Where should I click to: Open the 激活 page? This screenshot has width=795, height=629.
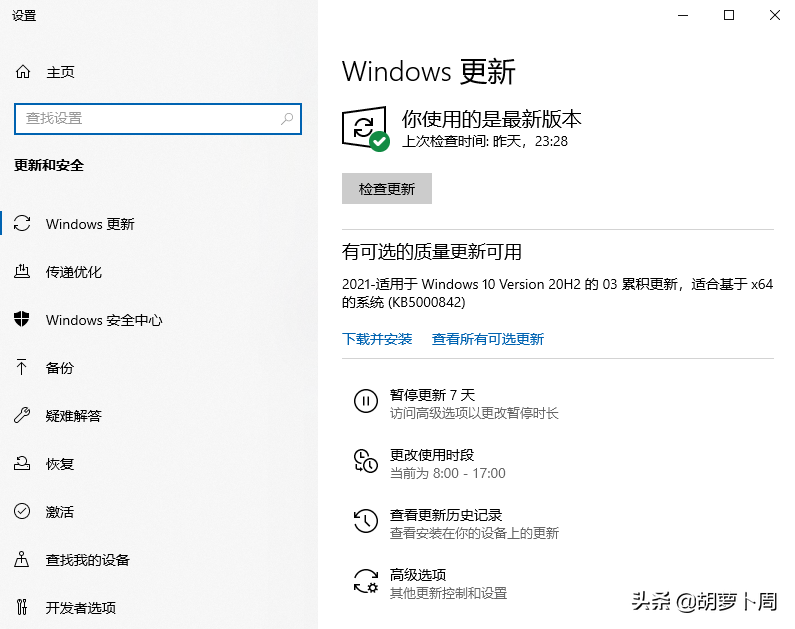[60, 512]
